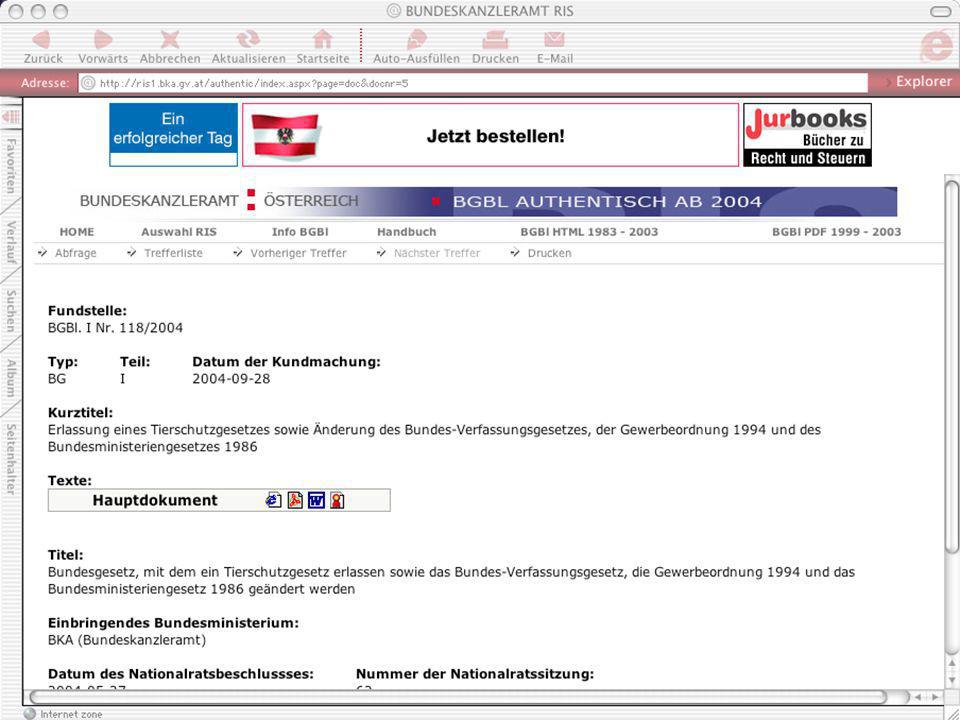Viewport: 960px width, 720px height.
Task: Go to HOME in the site menu
Action: (x=77, y=232)
